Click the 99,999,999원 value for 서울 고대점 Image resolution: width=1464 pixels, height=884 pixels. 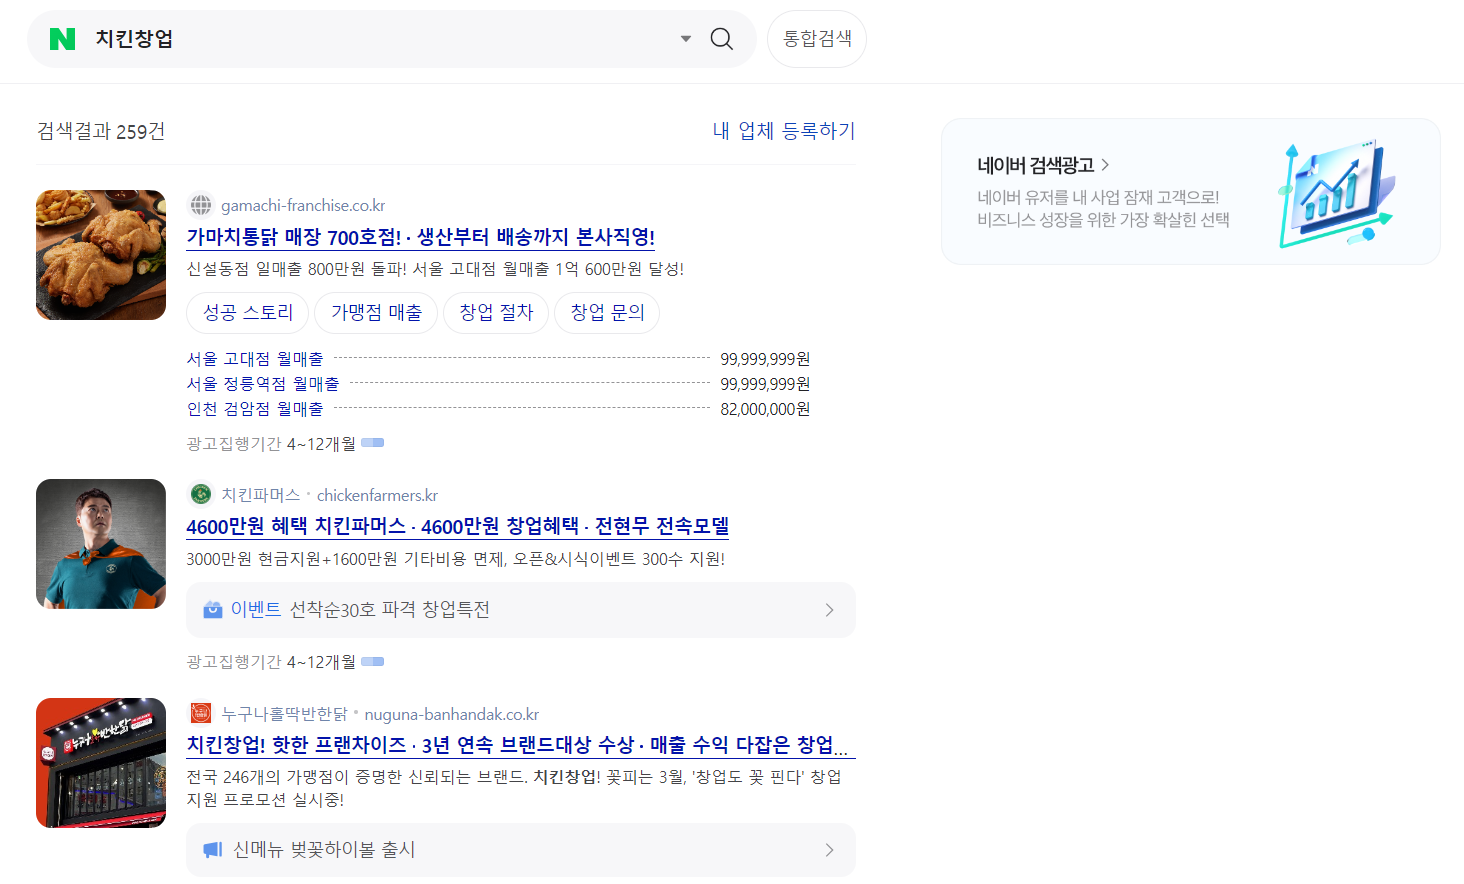[765, 359]
